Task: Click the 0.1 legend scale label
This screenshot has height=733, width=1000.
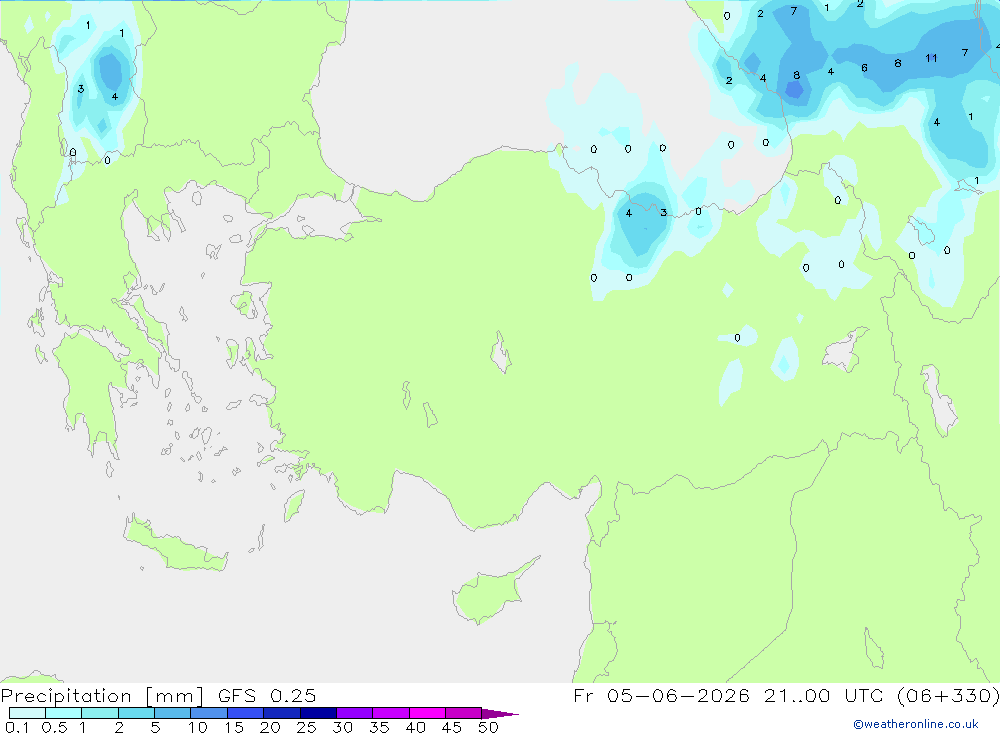Action: 17,727
